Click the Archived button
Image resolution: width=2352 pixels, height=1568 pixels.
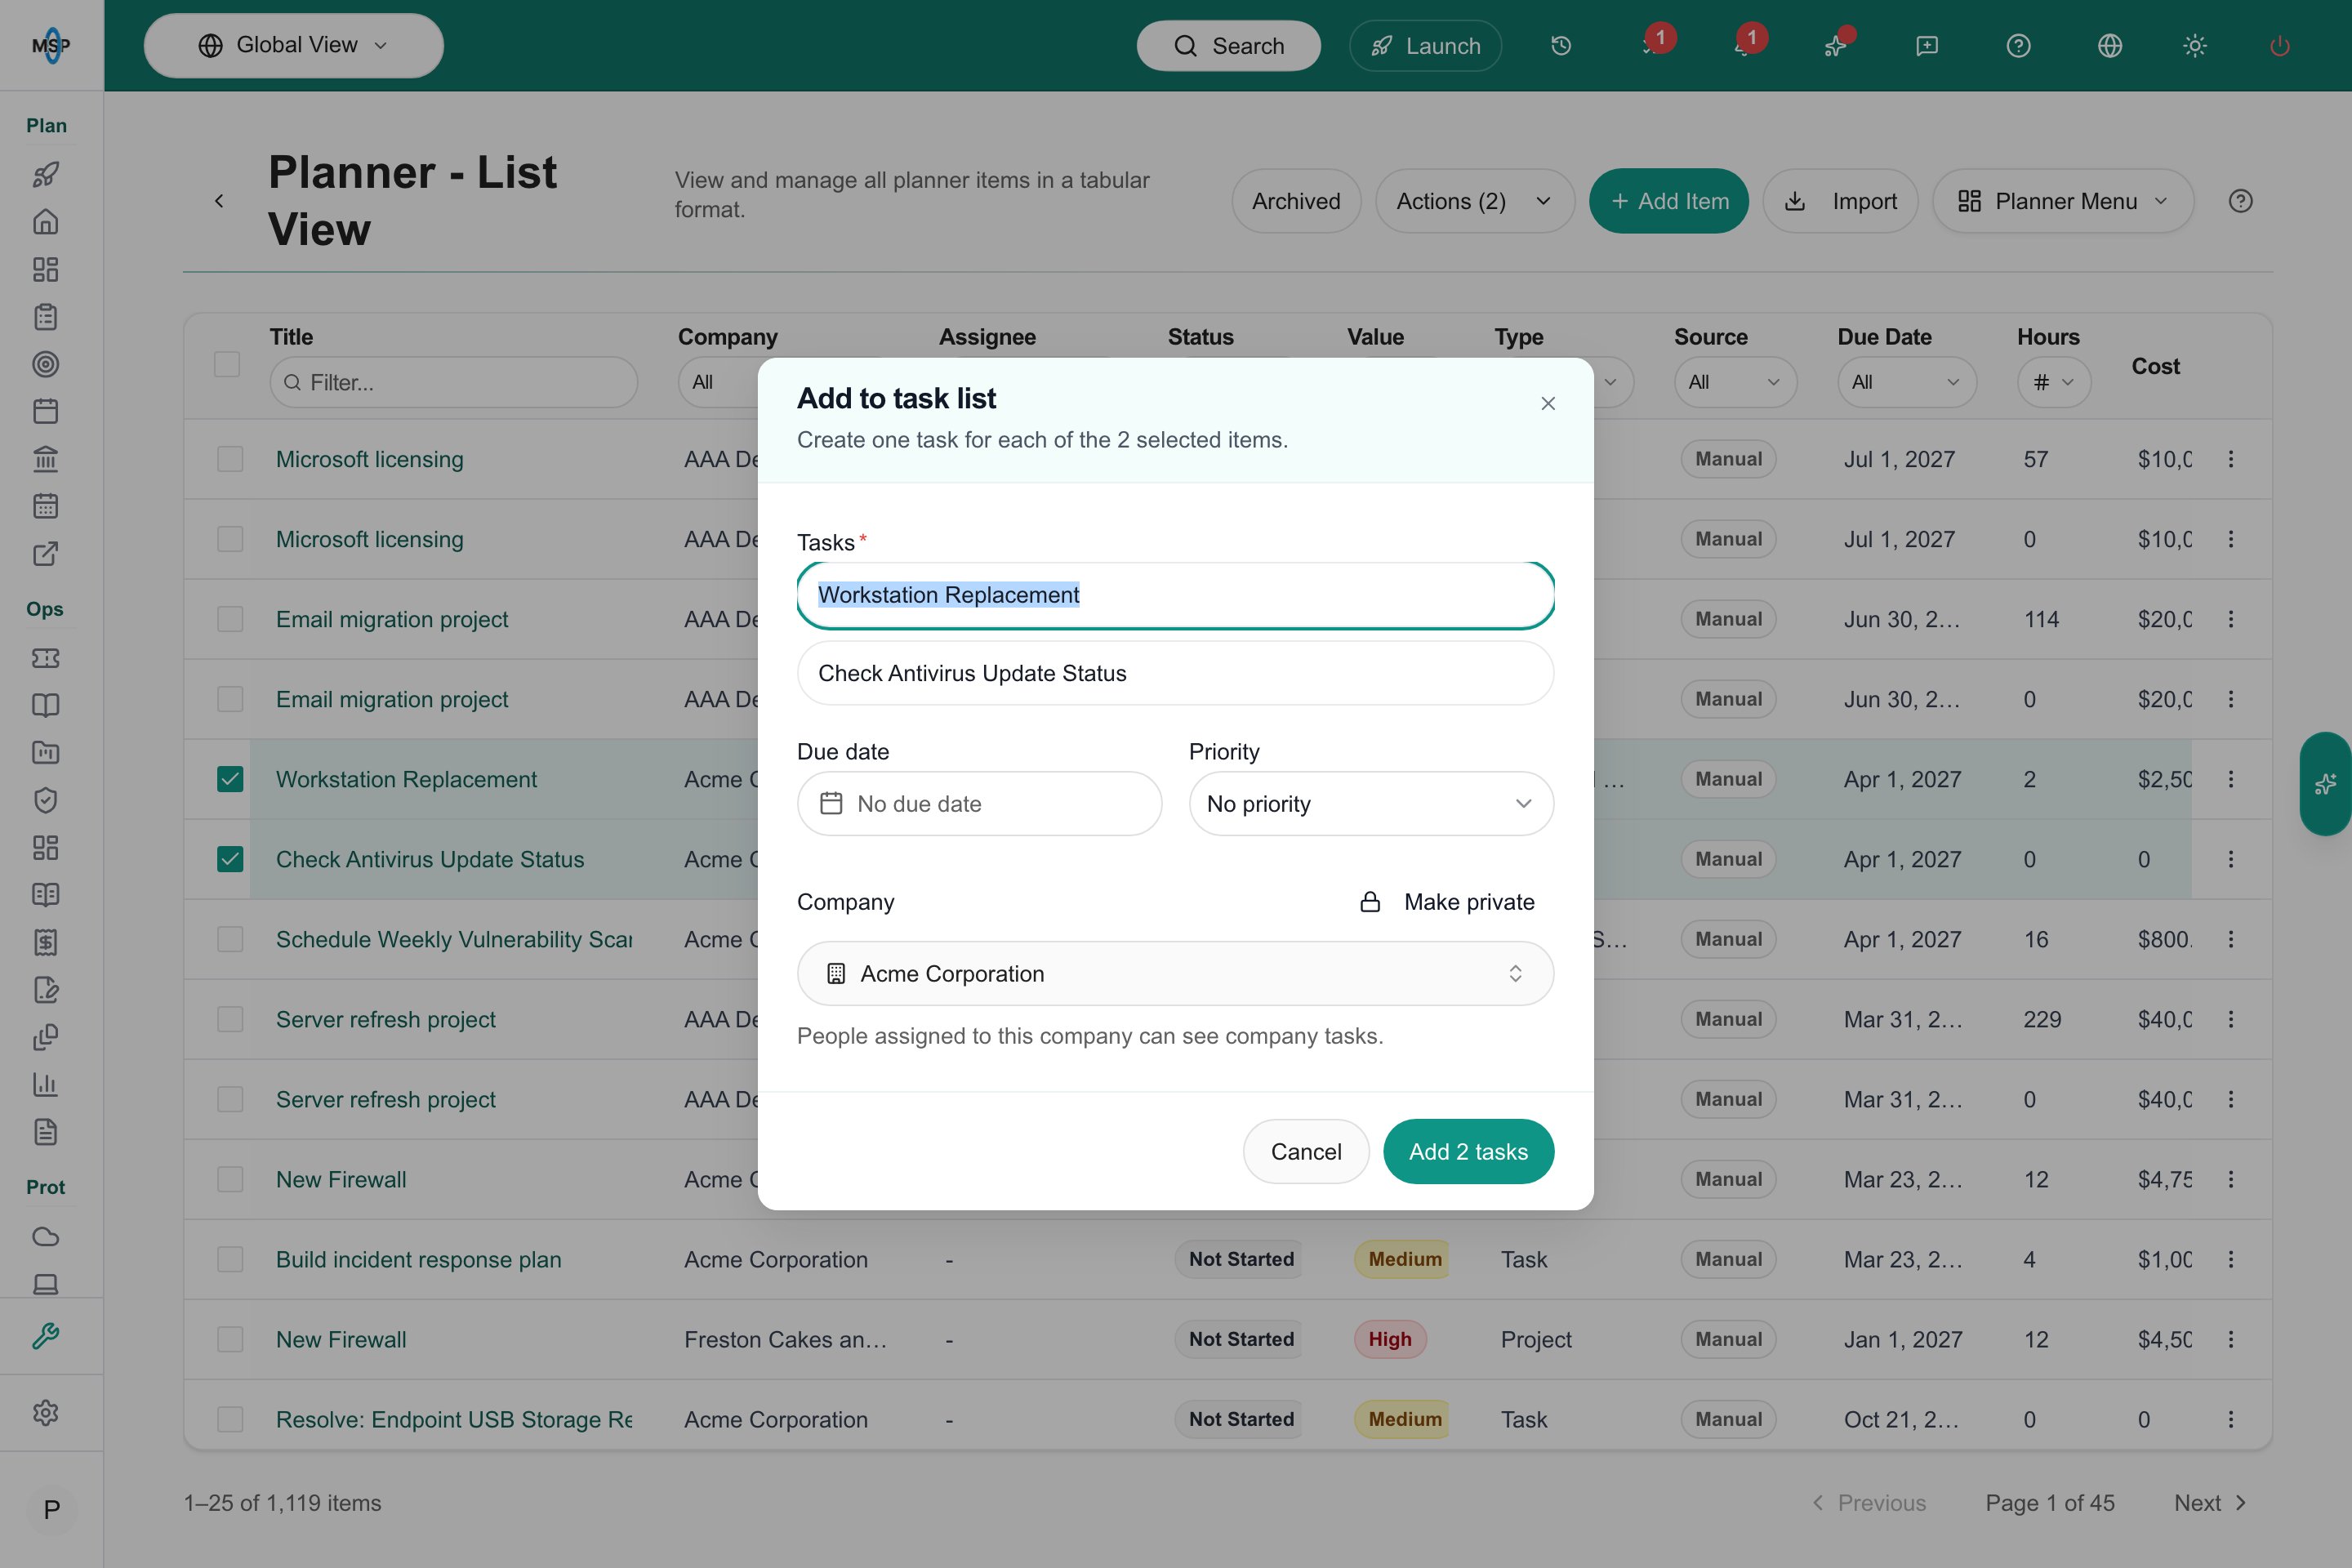(x=1296, y=201)
